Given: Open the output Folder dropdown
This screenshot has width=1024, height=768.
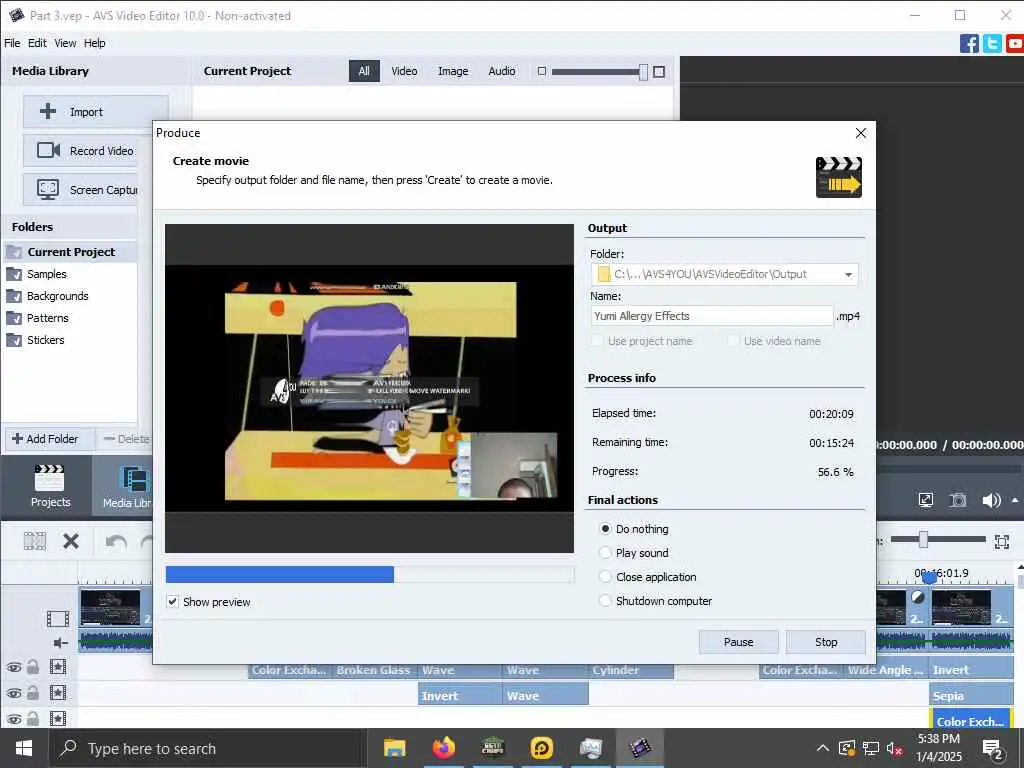Looking at the screenshot, I should click(848, 274).
